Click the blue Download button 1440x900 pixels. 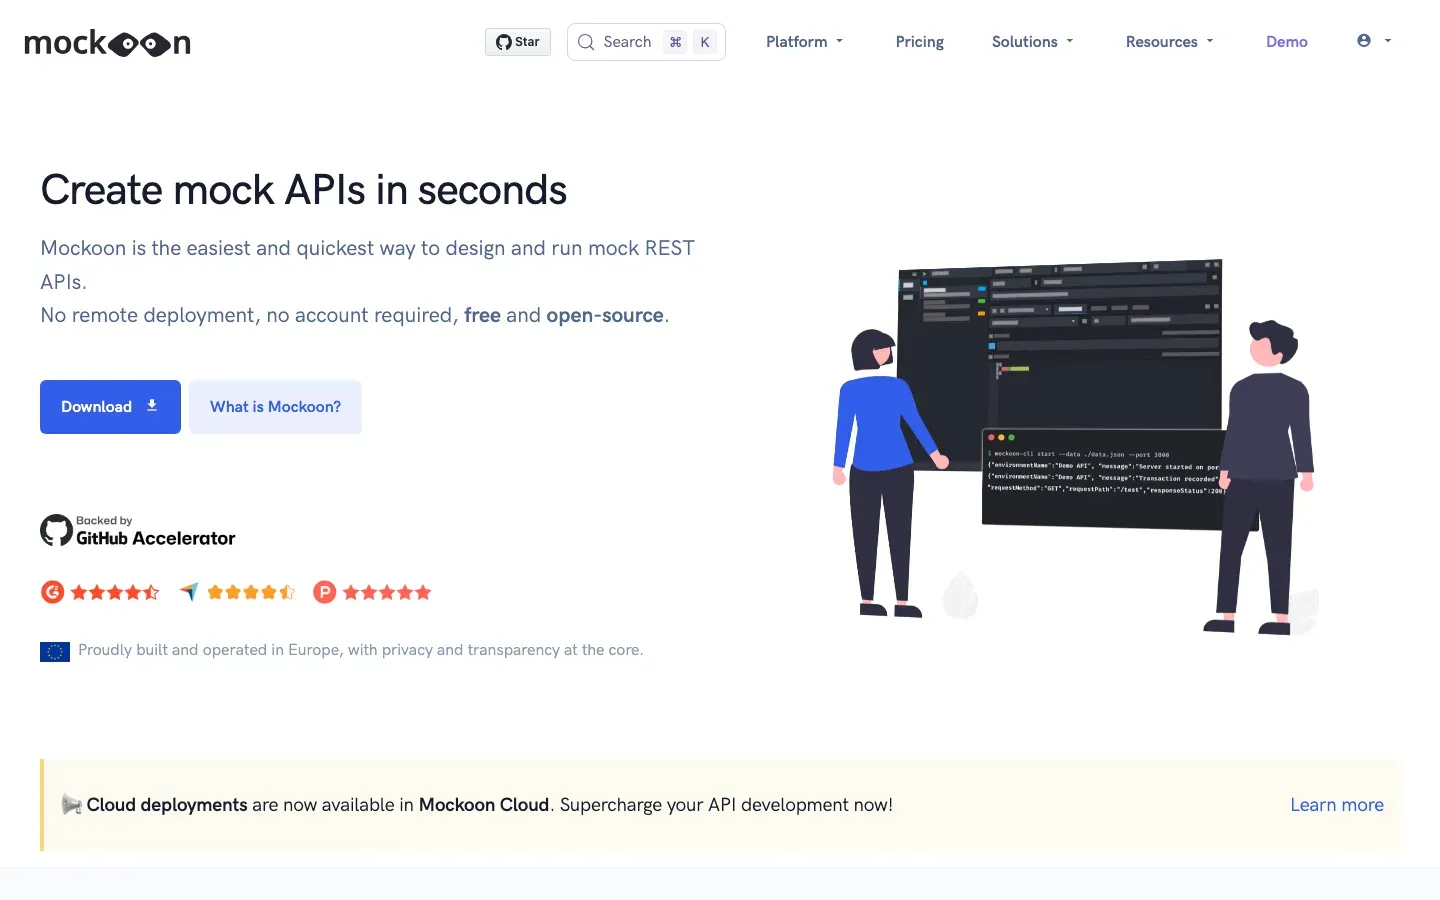(110, 407)
